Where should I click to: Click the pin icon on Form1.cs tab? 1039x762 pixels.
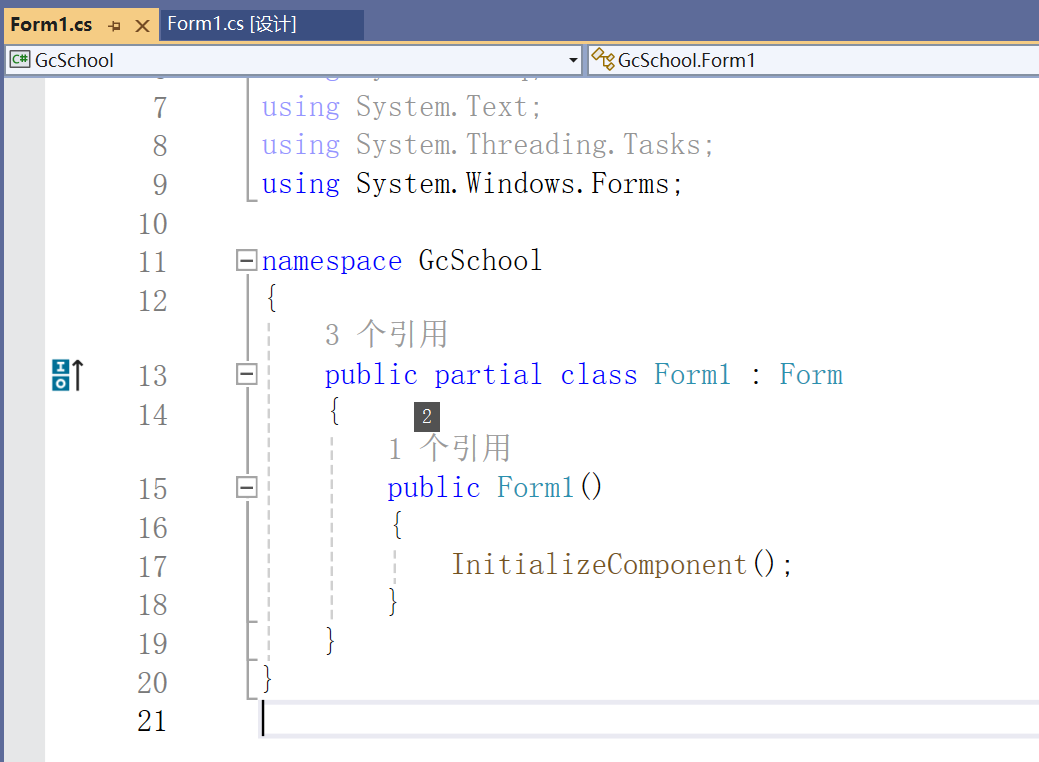(115, 26)
